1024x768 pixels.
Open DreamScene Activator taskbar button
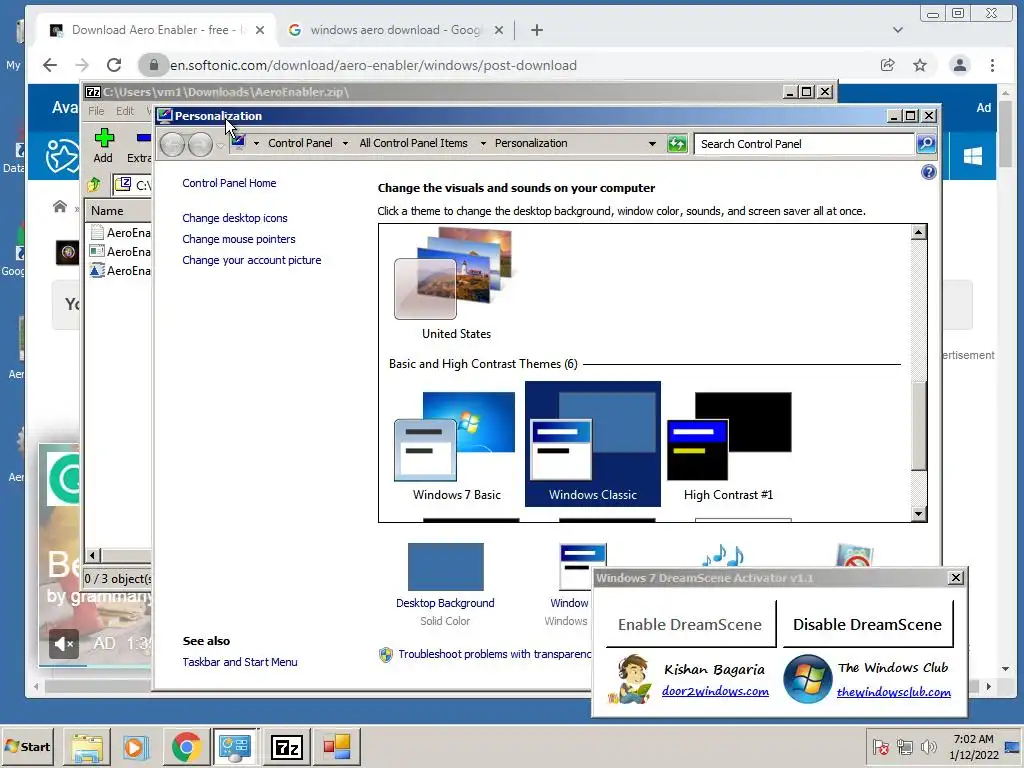tap(337, 747)
